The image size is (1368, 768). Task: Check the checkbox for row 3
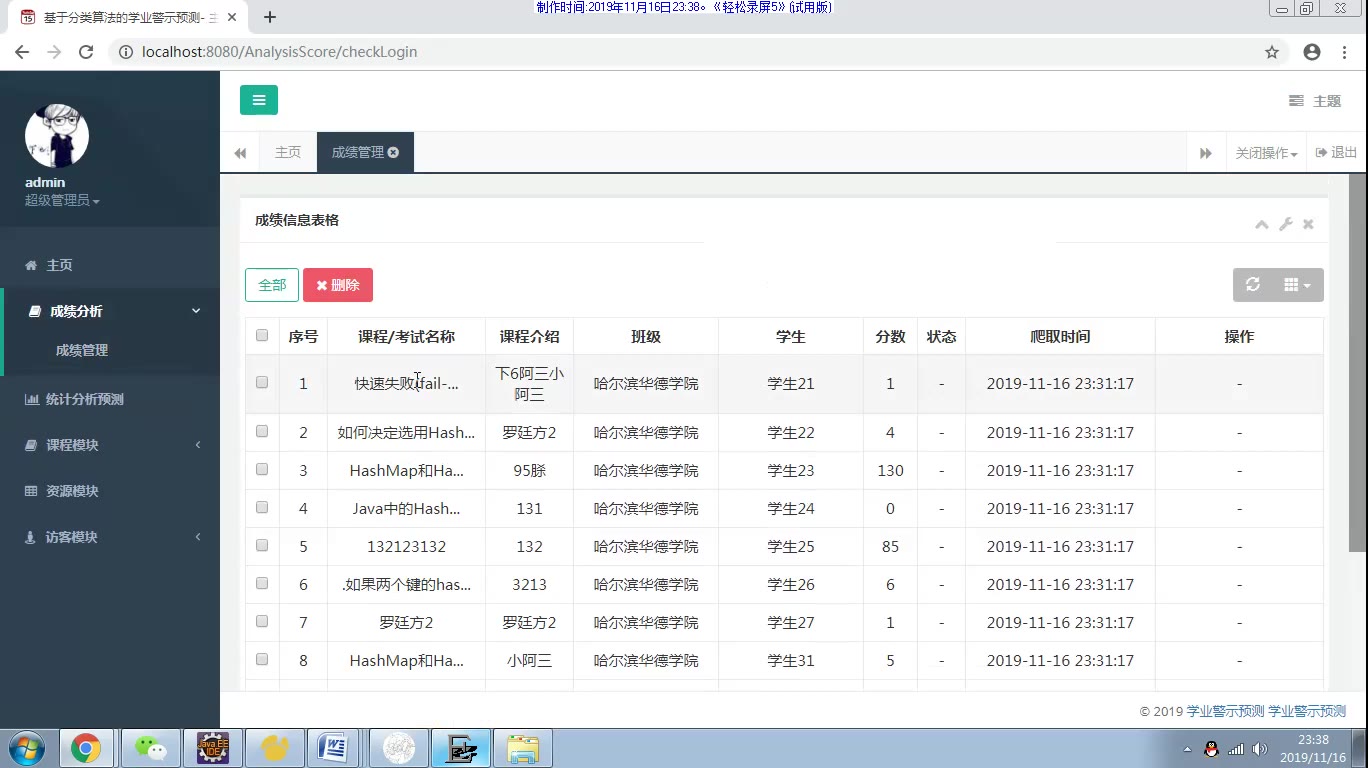(262, 470)
